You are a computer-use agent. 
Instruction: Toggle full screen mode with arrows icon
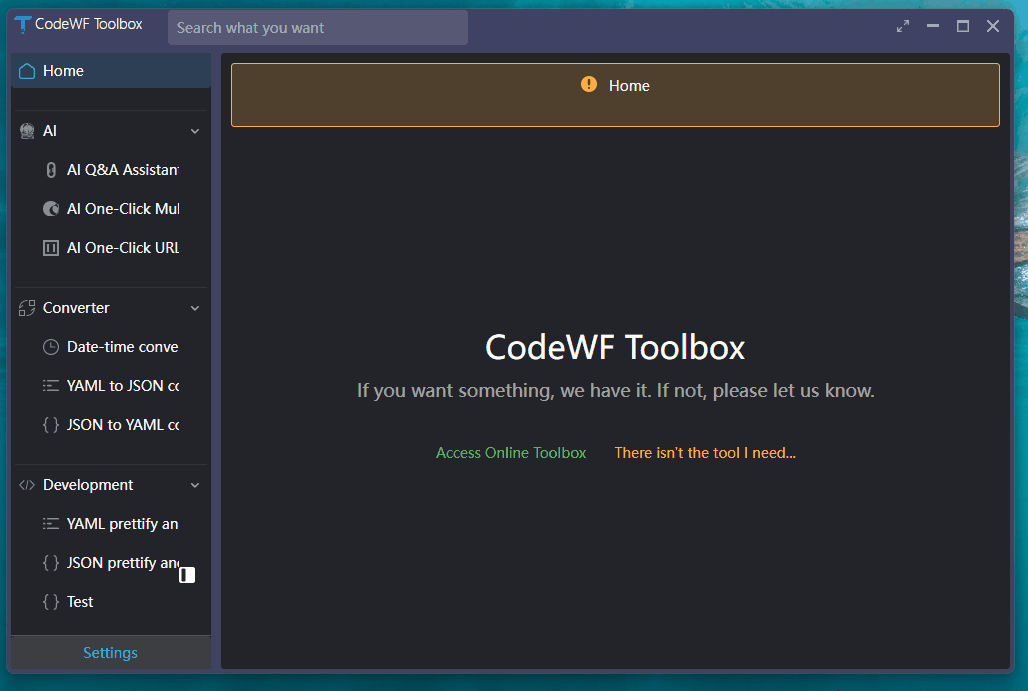903,27
